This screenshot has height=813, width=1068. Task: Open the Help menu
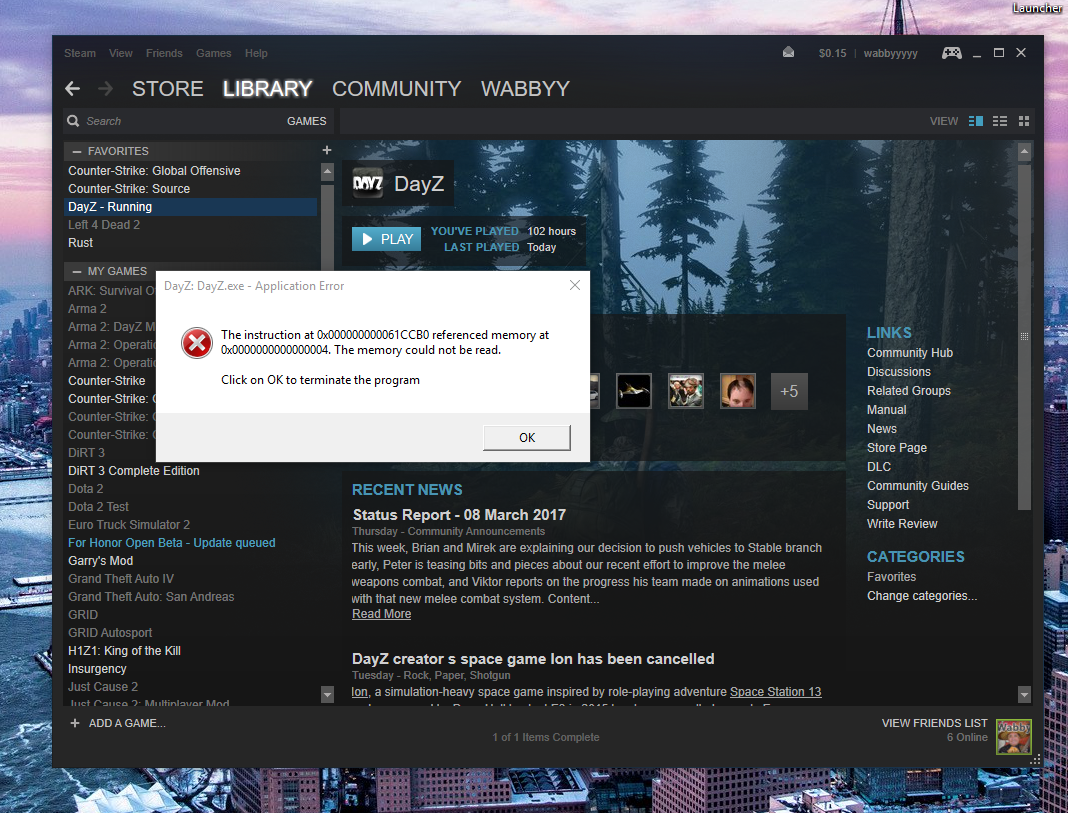pos(256,53)
